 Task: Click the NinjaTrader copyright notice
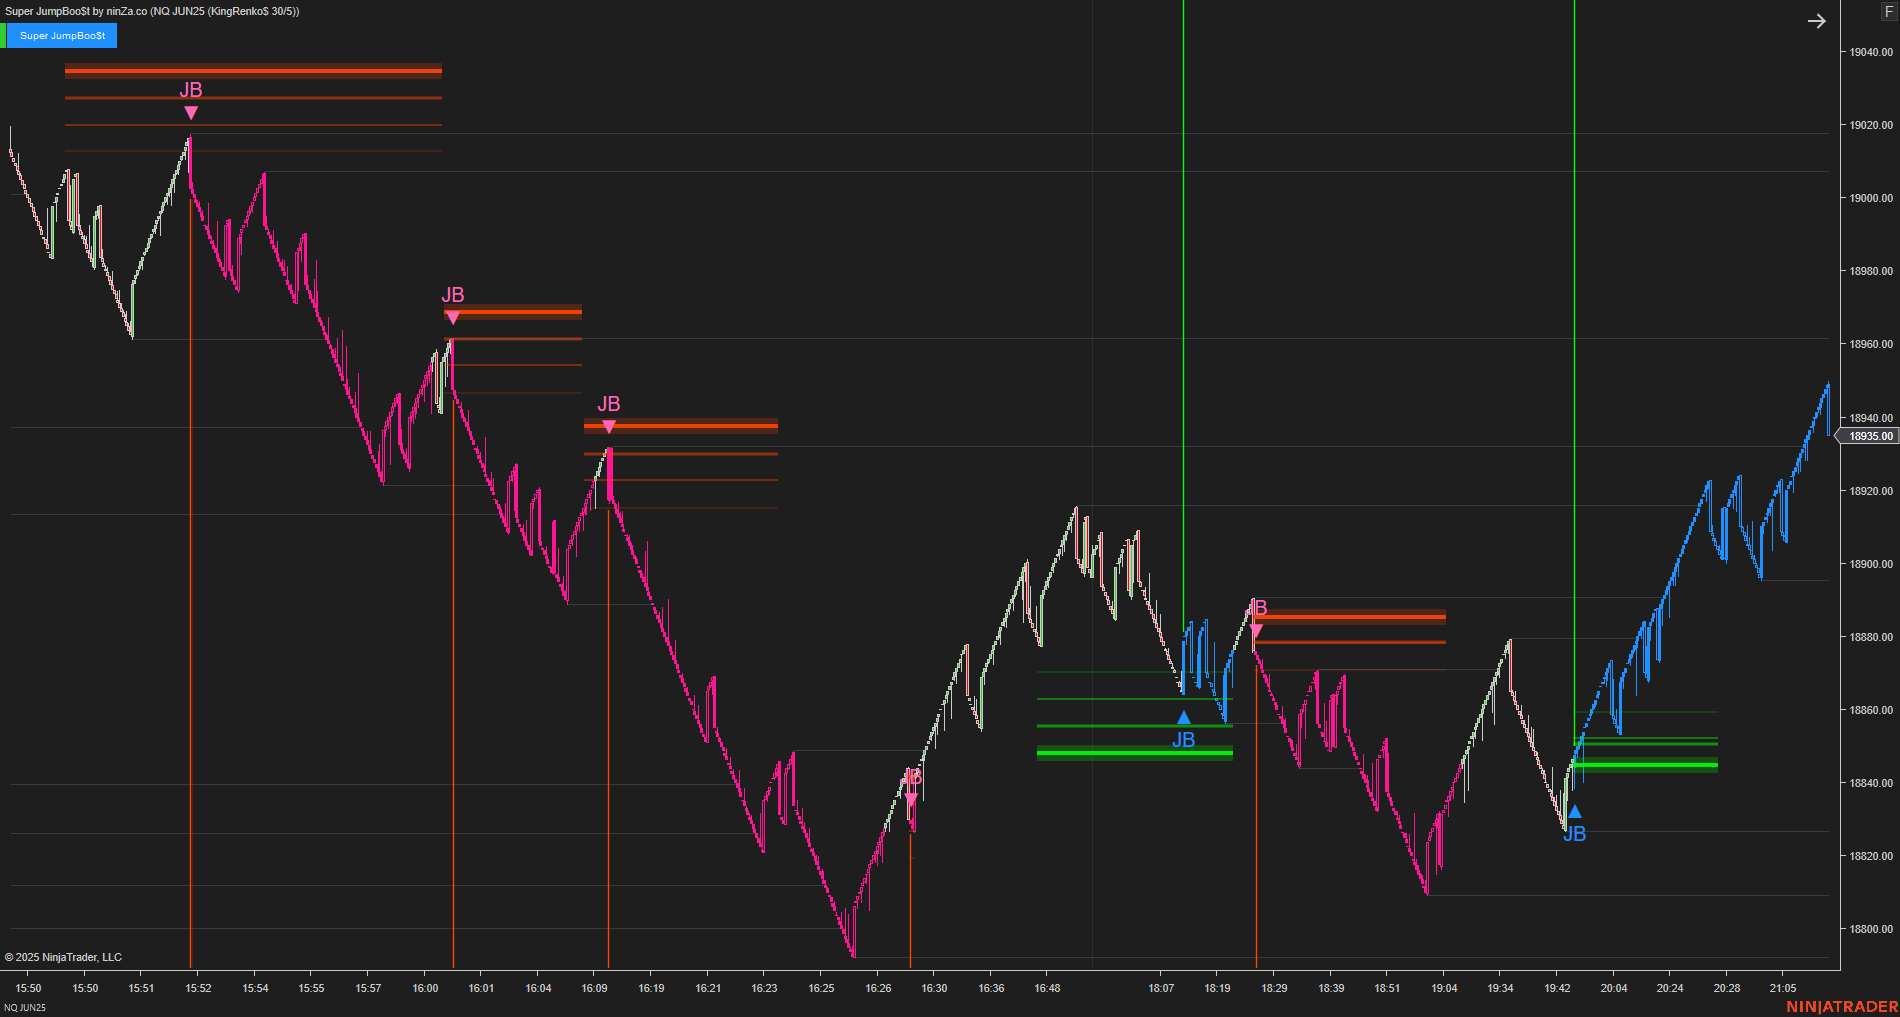pos(65,957)
